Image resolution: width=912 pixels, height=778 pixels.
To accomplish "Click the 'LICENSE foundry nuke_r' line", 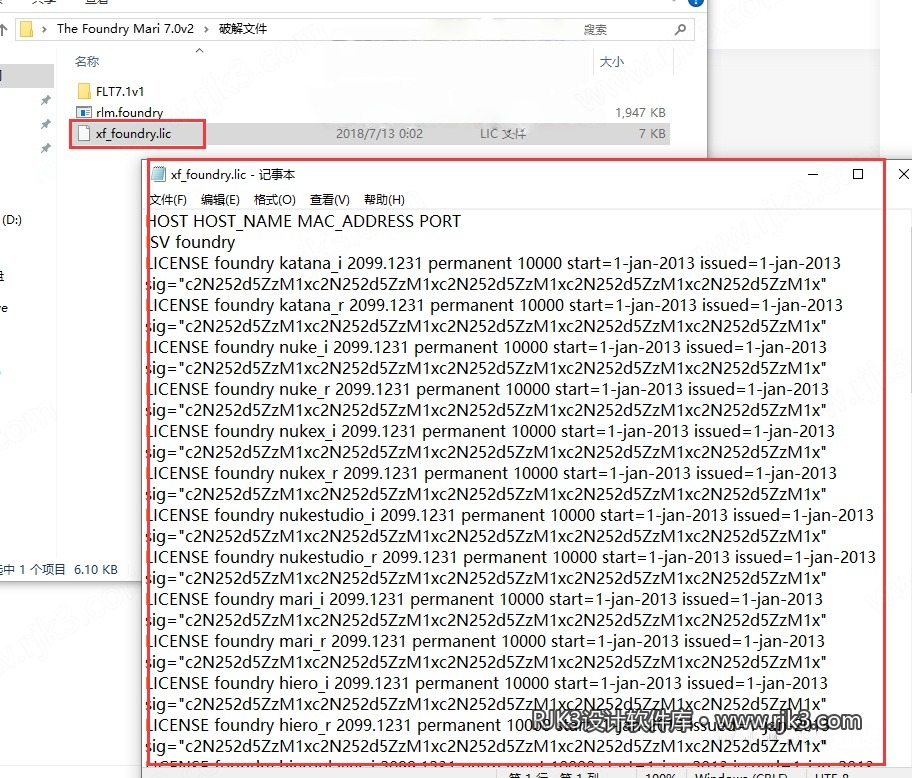I will tap(489, 389).
